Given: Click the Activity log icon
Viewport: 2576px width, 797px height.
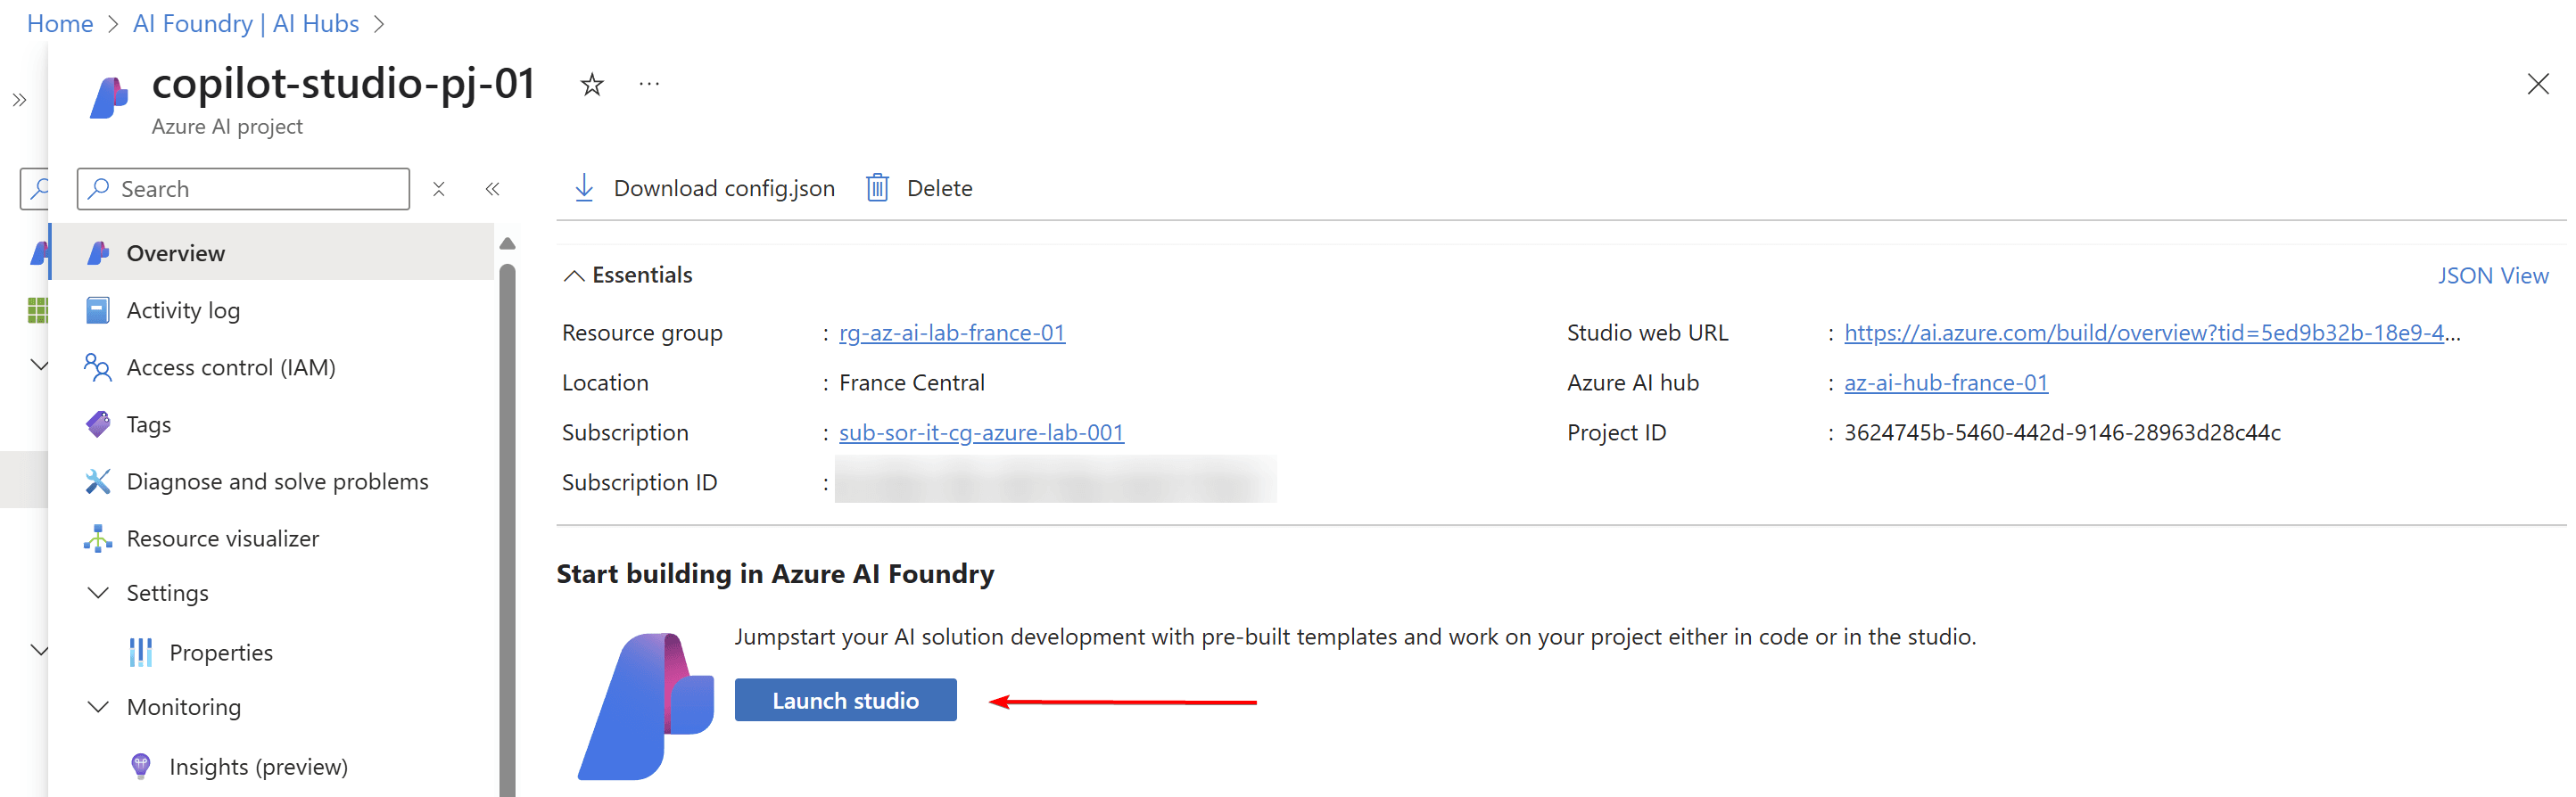Looking at the screenshot, I should click(98, 310).
